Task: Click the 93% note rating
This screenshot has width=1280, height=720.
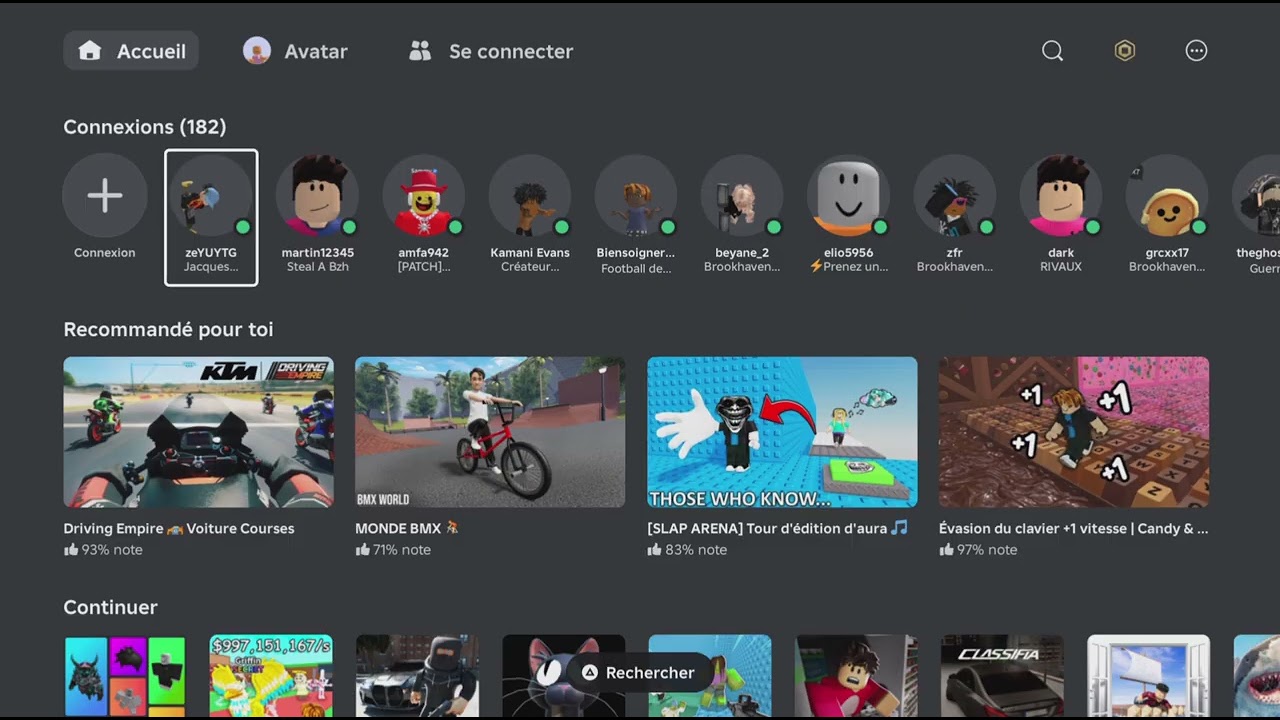Action: pyautogui.click(x=103, y=550)
